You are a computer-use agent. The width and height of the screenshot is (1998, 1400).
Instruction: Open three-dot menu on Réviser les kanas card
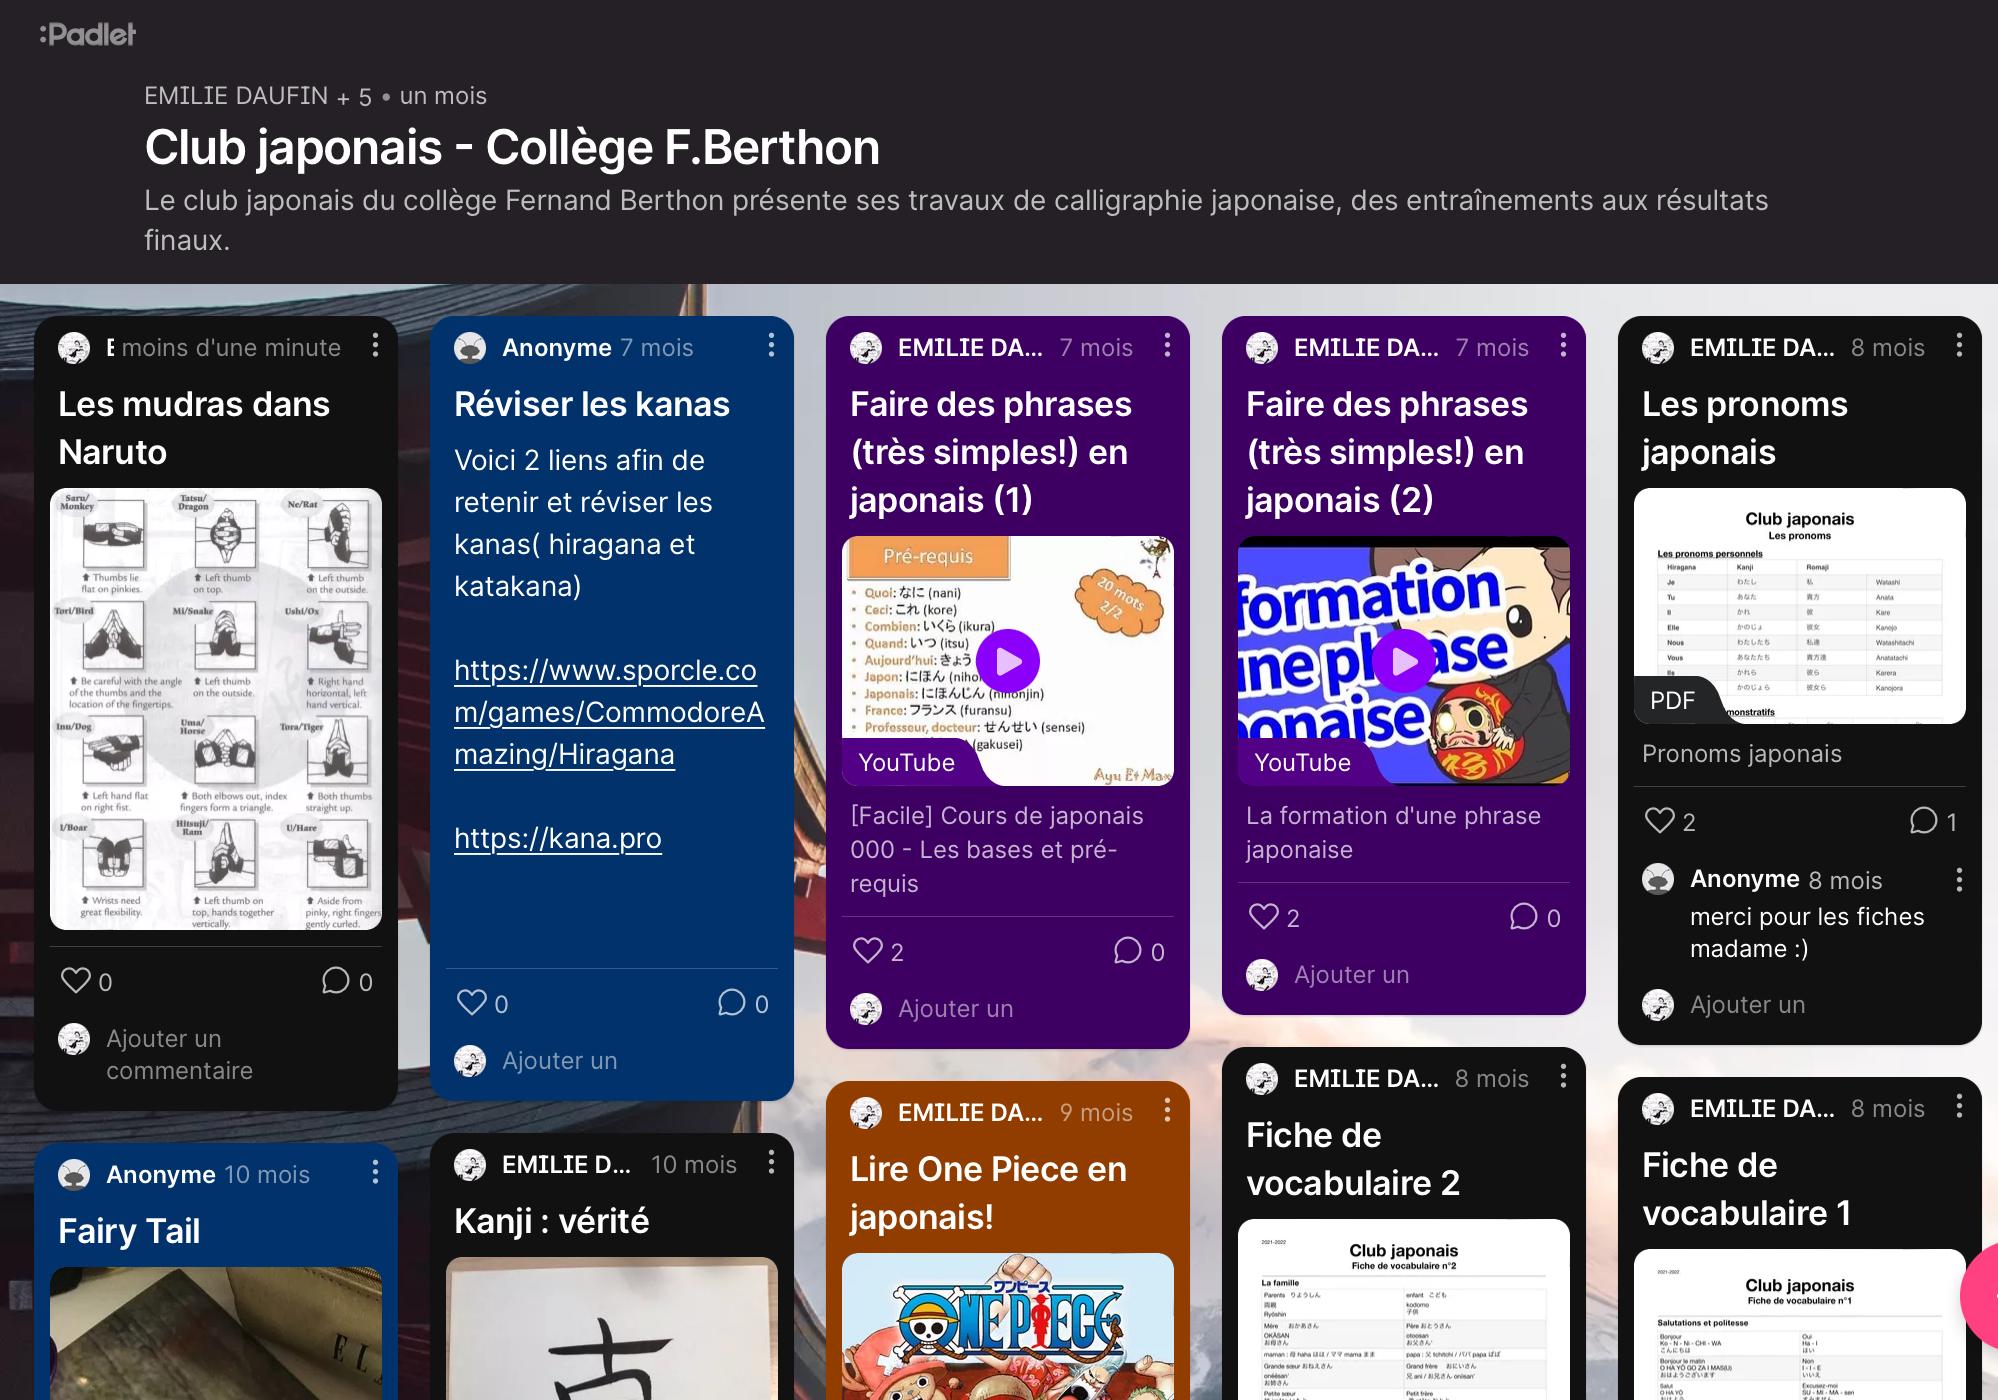[x=771, y=346]
